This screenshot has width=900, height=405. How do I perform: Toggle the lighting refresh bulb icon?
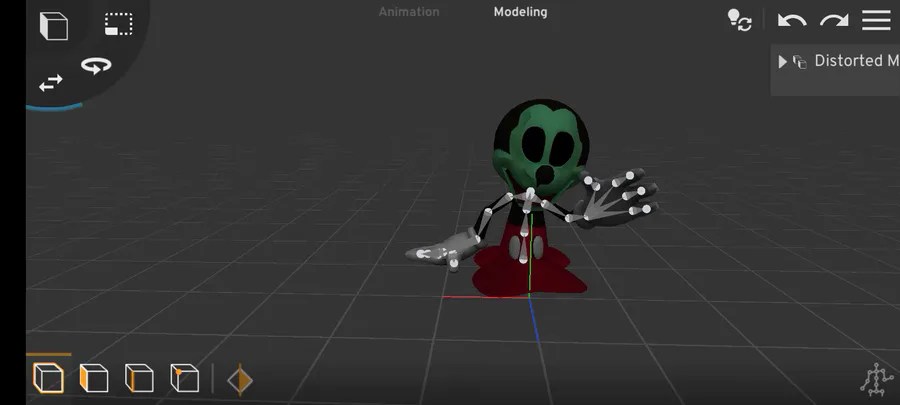pyautogui.click(x=739, y=20)
